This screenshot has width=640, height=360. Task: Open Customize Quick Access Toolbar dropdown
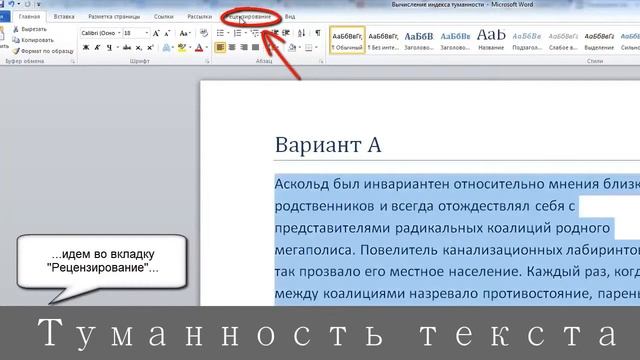click(39, 4)
